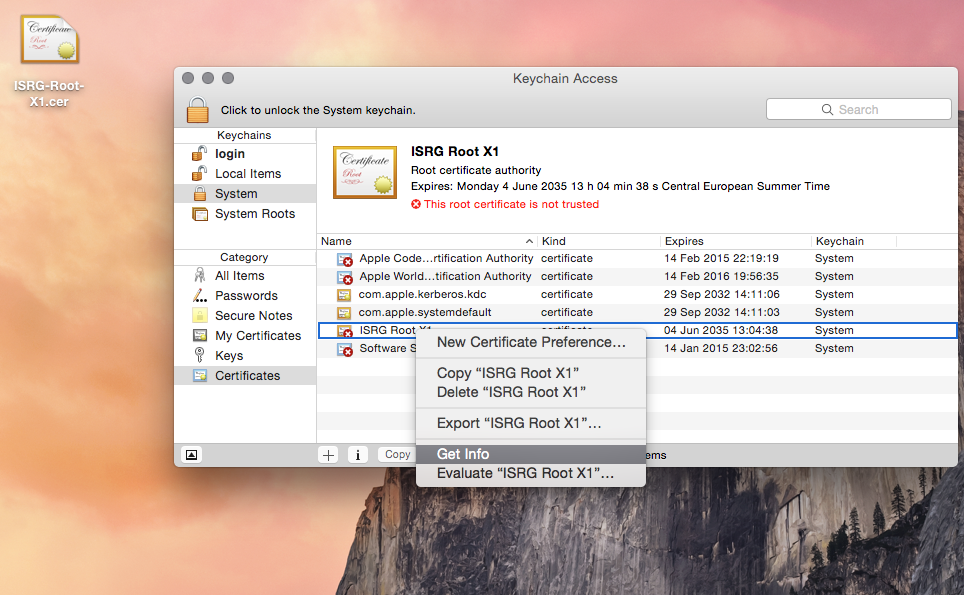Screen dimensions: 964x595
Task: Choose Evaluate "ISRG Root X1"… menu item
Action: (531, 473)
